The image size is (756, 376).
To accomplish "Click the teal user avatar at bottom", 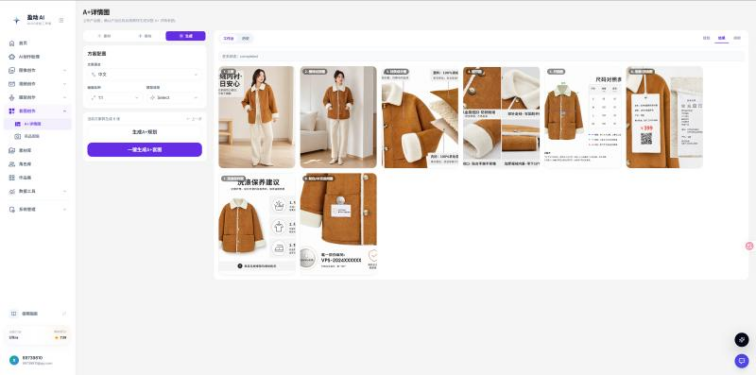I will (x=14, y=360).
